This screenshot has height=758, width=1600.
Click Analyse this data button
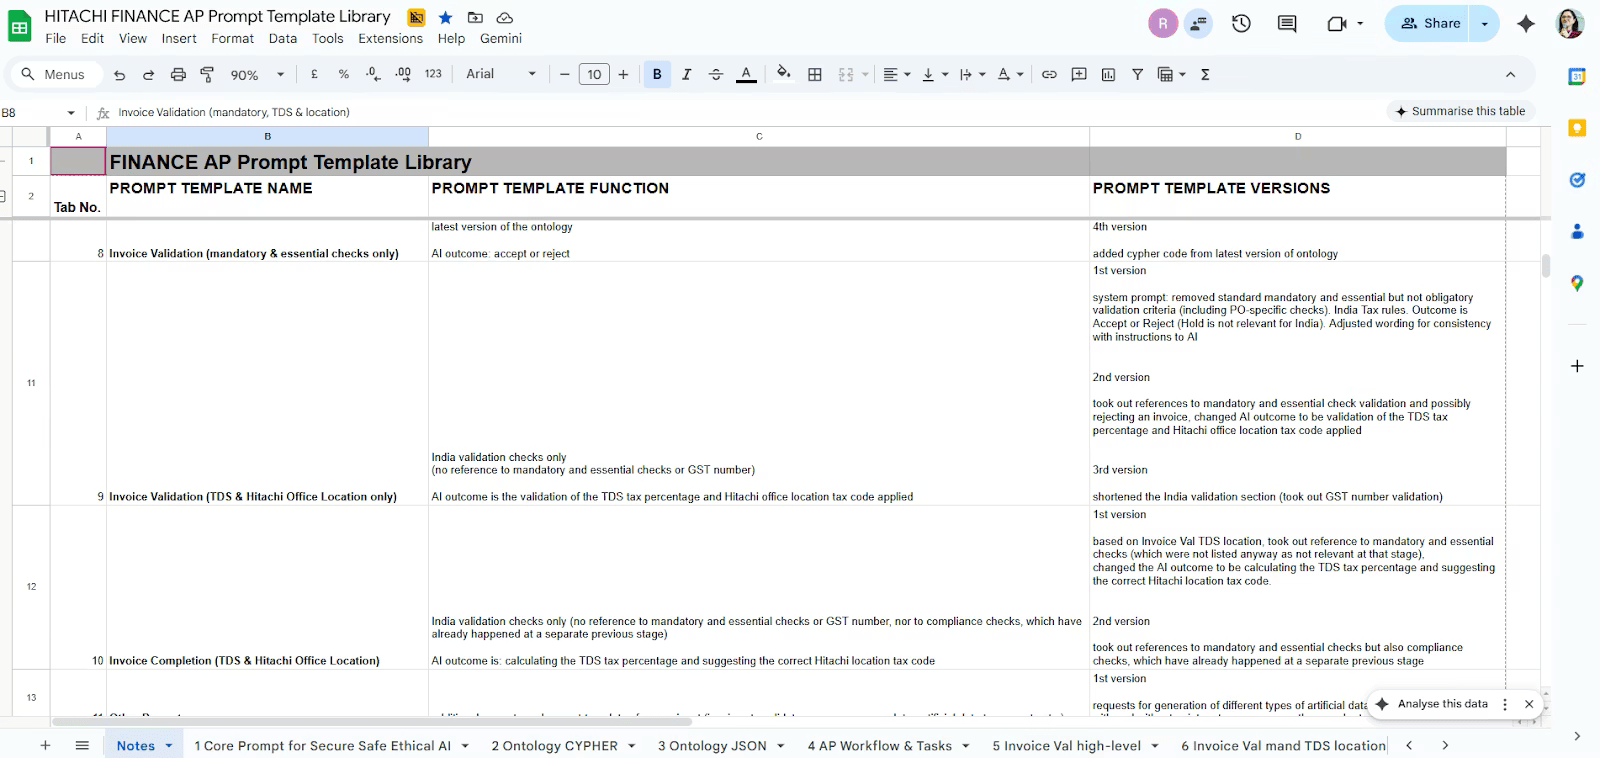1432,704
